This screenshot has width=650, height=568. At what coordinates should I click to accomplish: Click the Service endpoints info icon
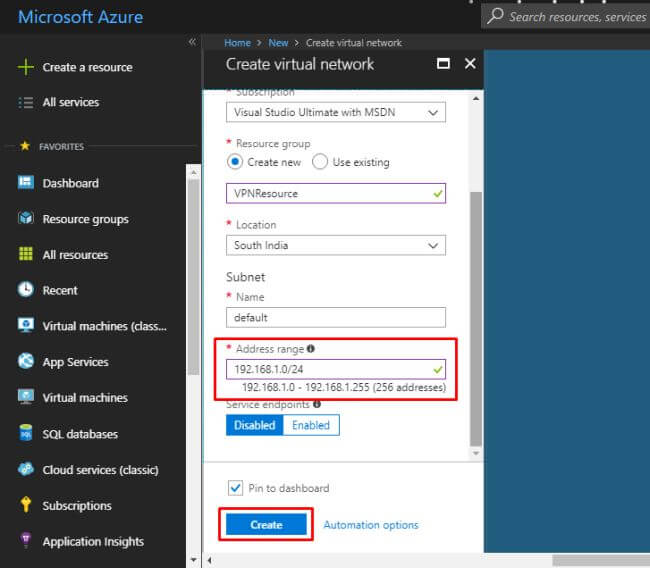pos(317,404)
